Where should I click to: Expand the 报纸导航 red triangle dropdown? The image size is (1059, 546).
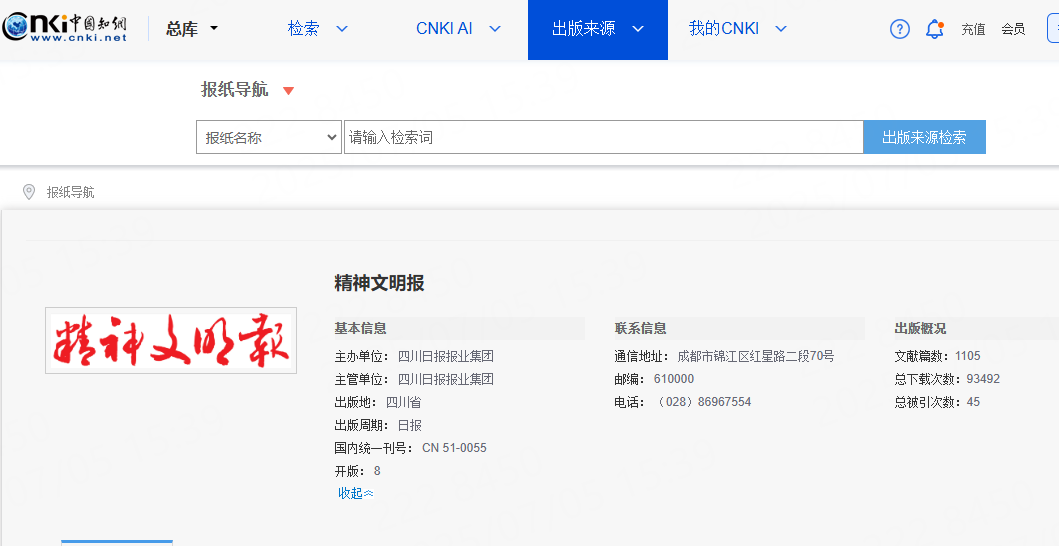(x=288, y=91)
